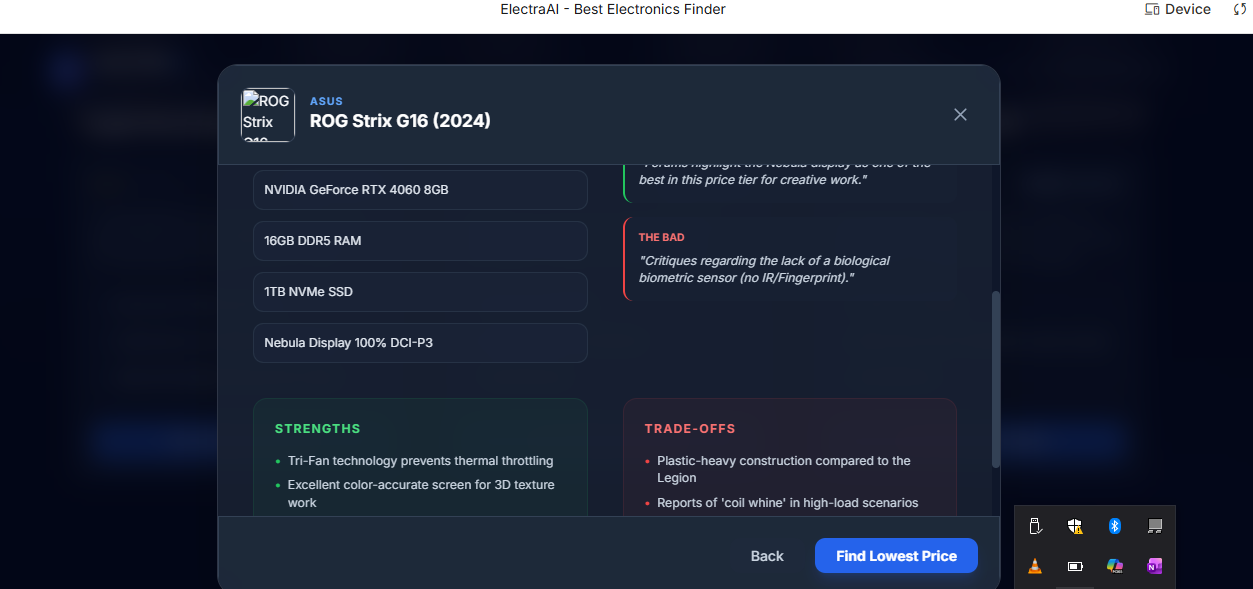Click the biometric sensor critique quote

[764, 269]
